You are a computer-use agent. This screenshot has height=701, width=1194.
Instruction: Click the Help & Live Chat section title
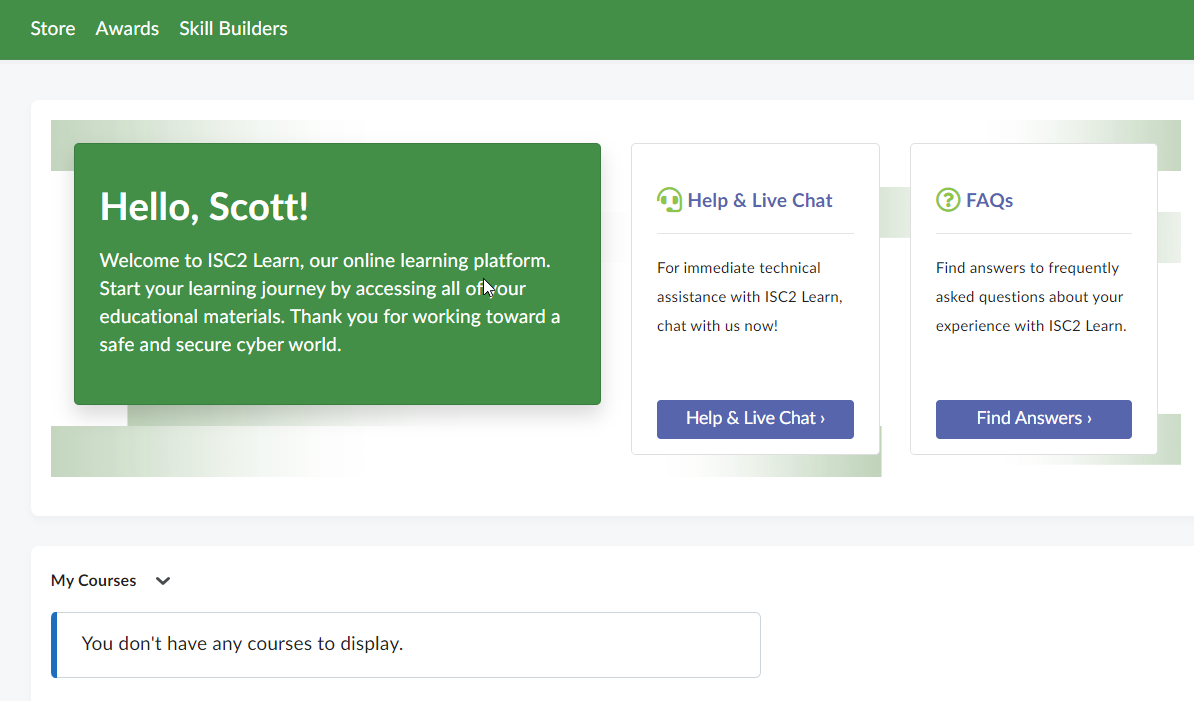760,199
